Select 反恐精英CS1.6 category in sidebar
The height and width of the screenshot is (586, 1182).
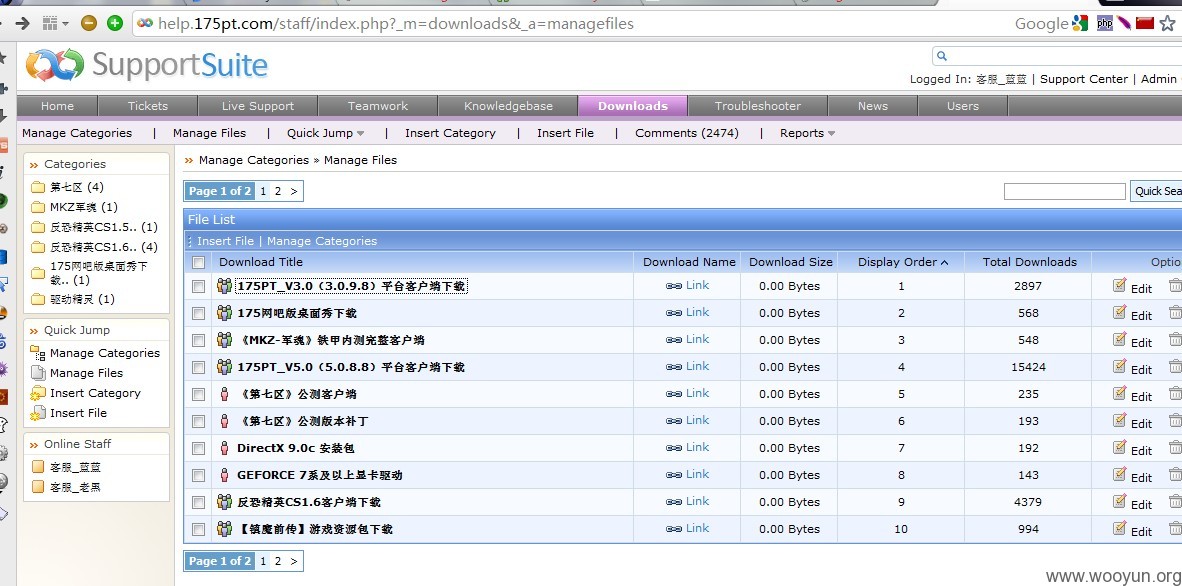pos(104,247)
